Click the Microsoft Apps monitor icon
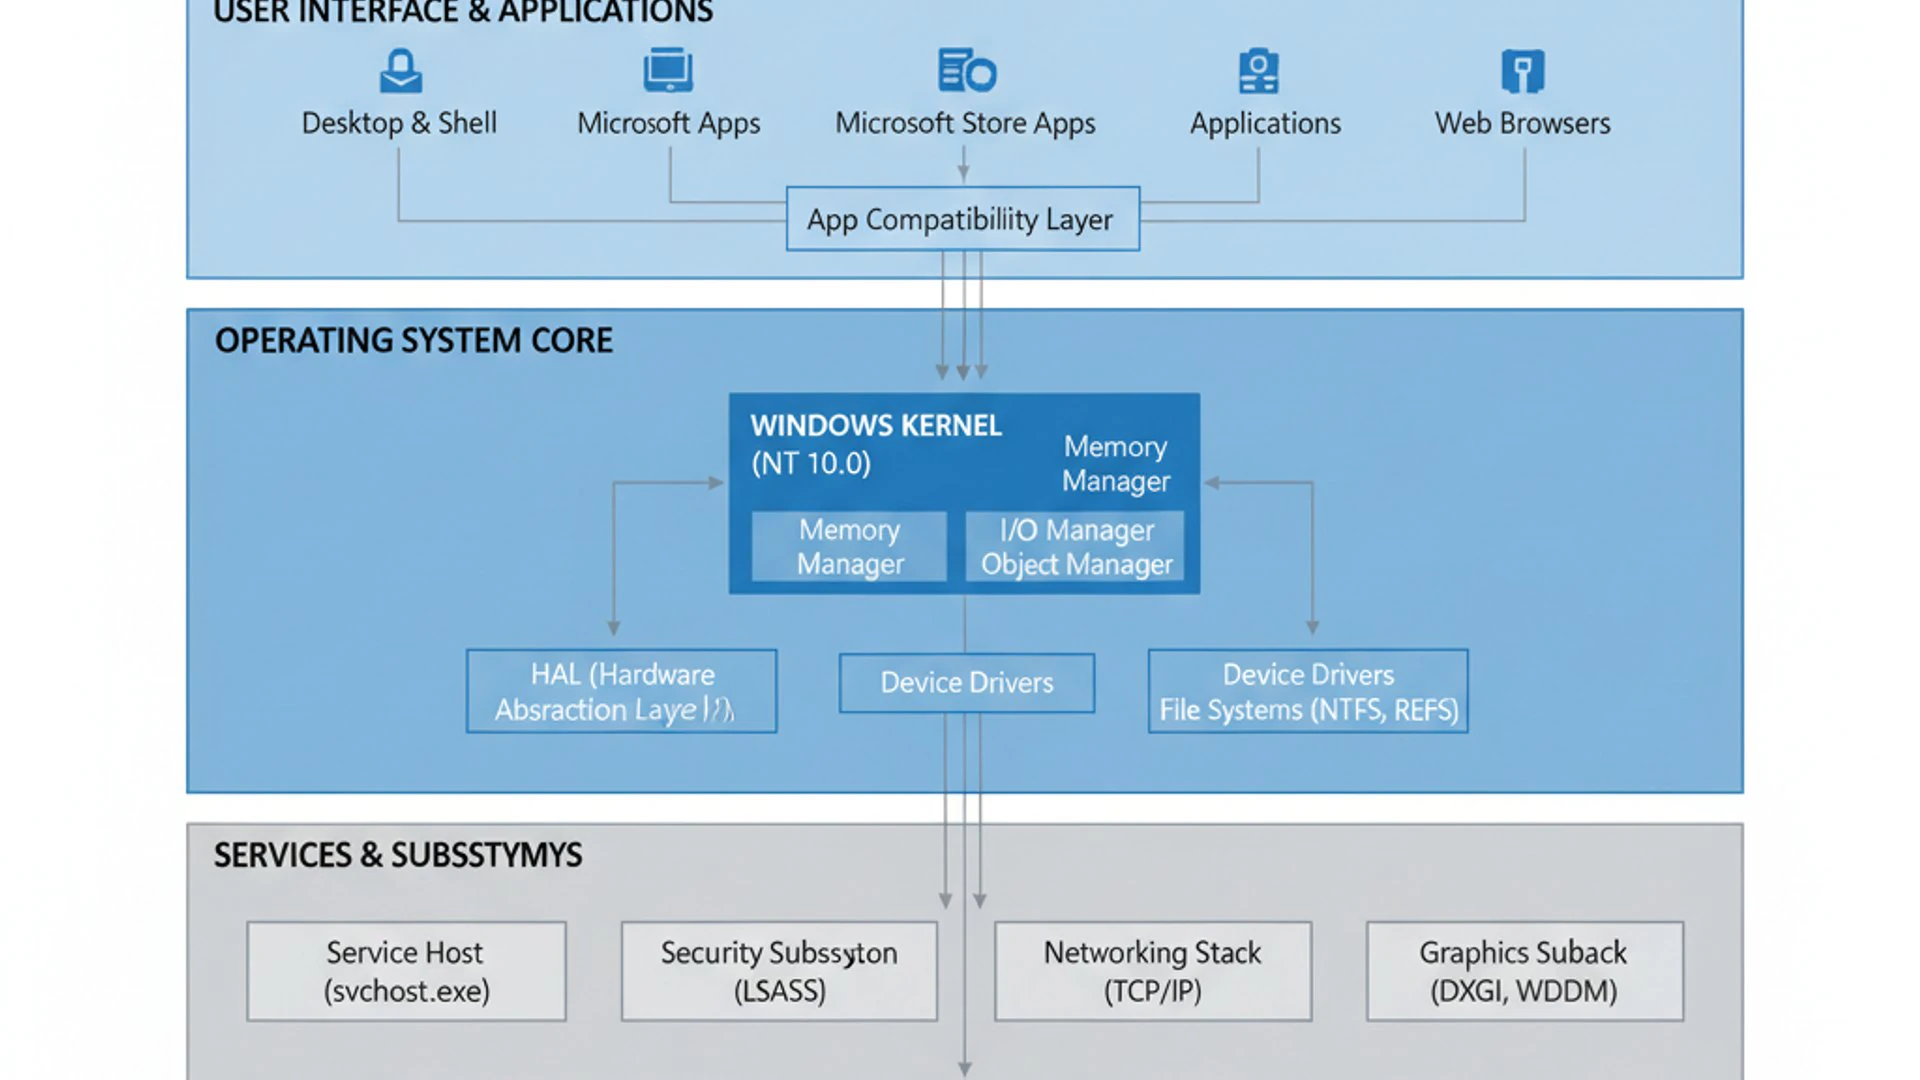Viewport: 1920px width, 1080px height. pos(668,70)
